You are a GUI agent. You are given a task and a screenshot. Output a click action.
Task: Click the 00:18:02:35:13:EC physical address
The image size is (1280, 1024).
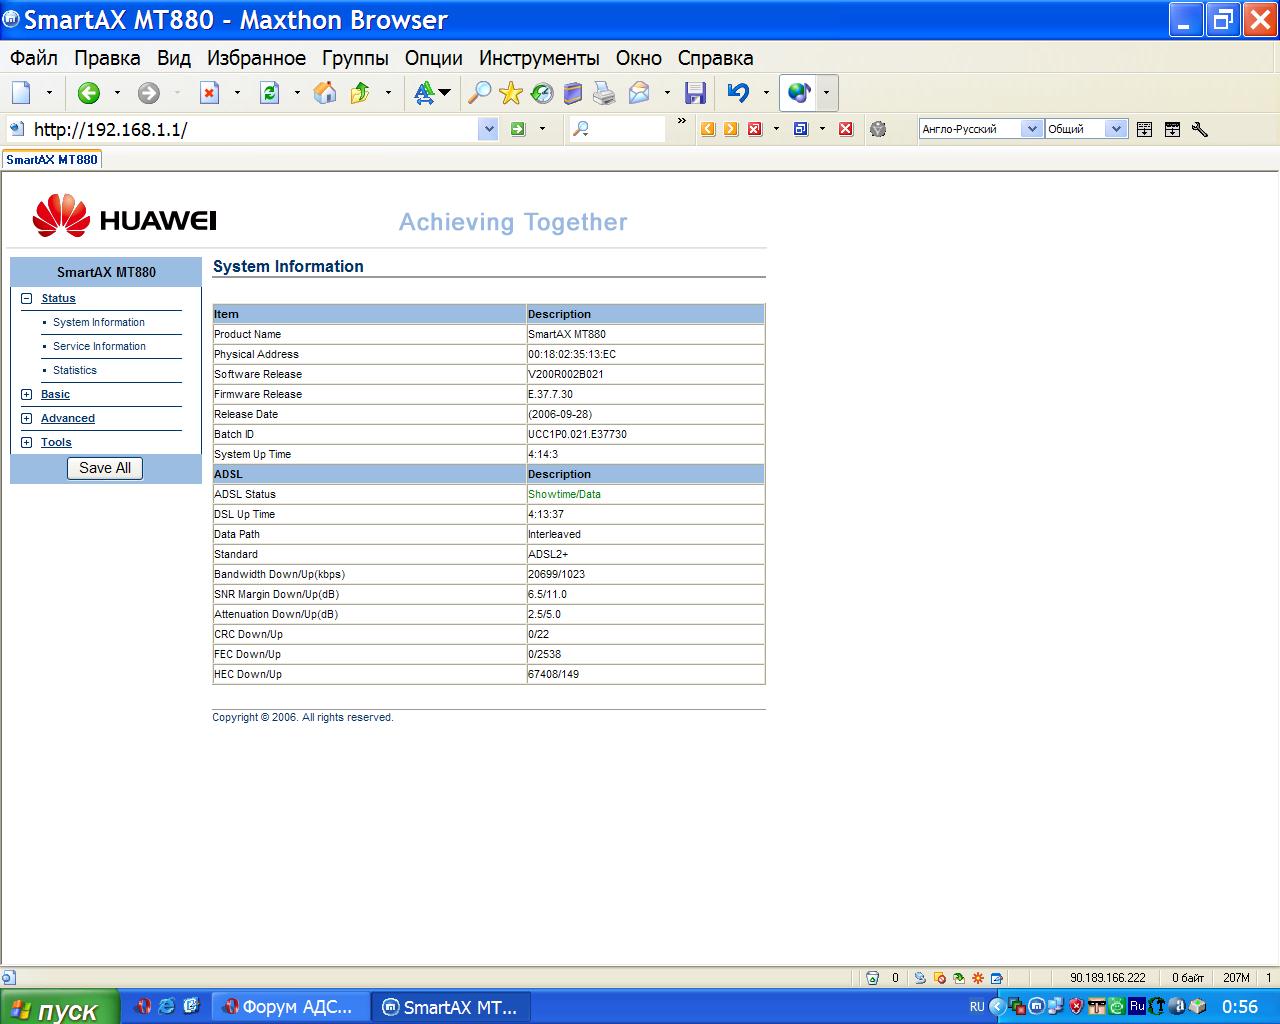click(x=572, y=354)
